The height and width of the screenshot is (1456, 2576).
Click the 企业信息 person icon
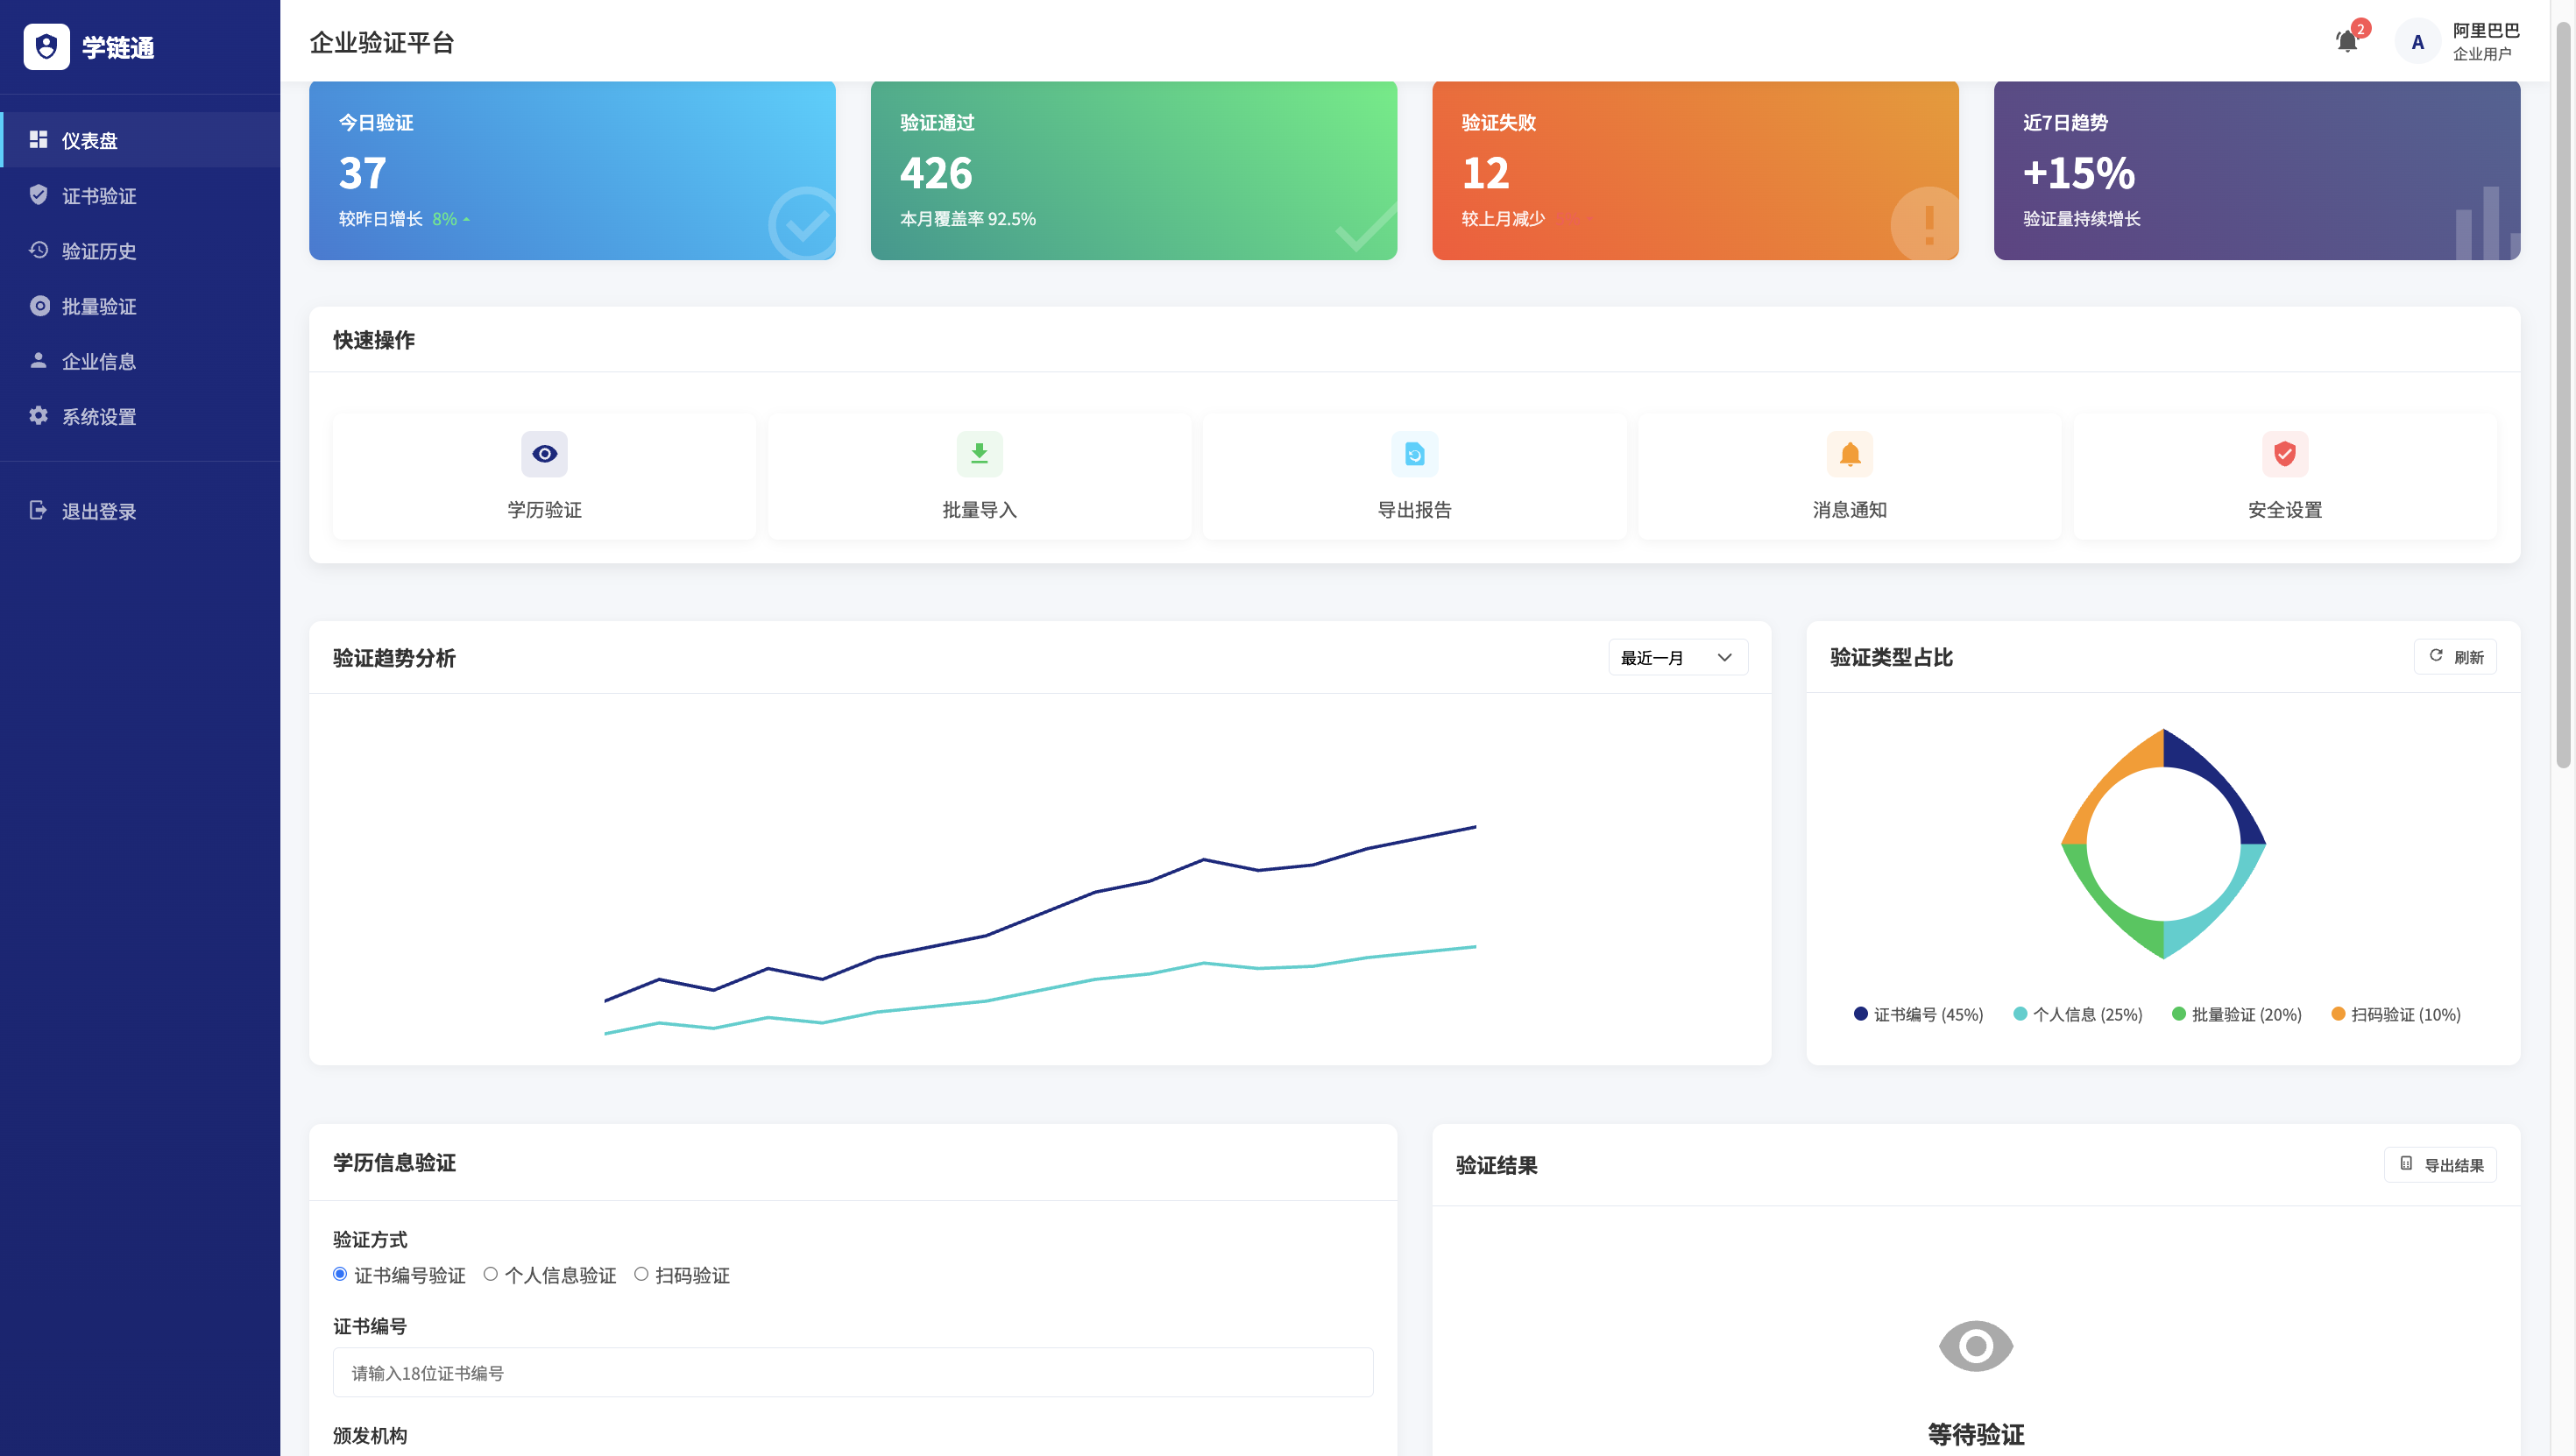38,360
